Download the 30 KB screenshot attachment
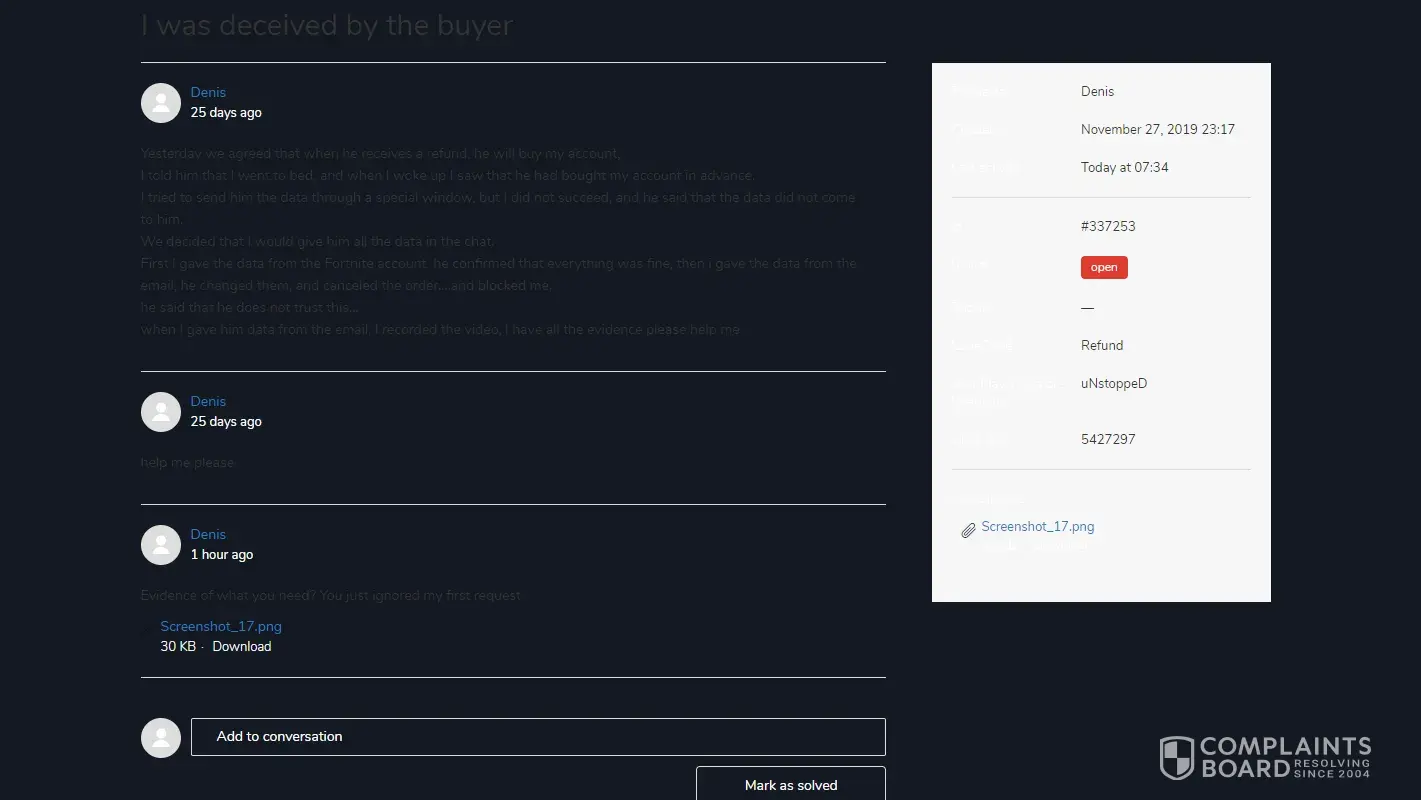The image size is (1421, 800). [241, 646]
